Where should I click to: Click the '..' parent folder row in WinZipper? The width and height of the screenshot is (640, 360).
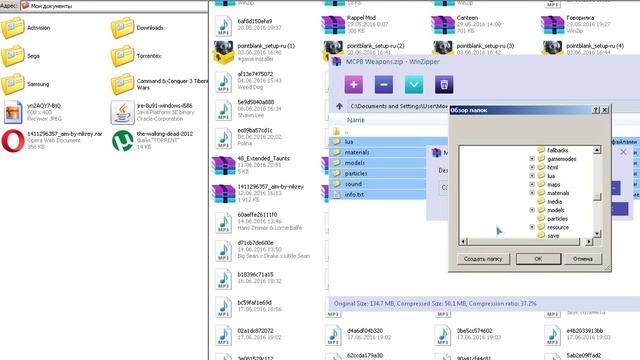pyautogui.click(x=388, y=131)
